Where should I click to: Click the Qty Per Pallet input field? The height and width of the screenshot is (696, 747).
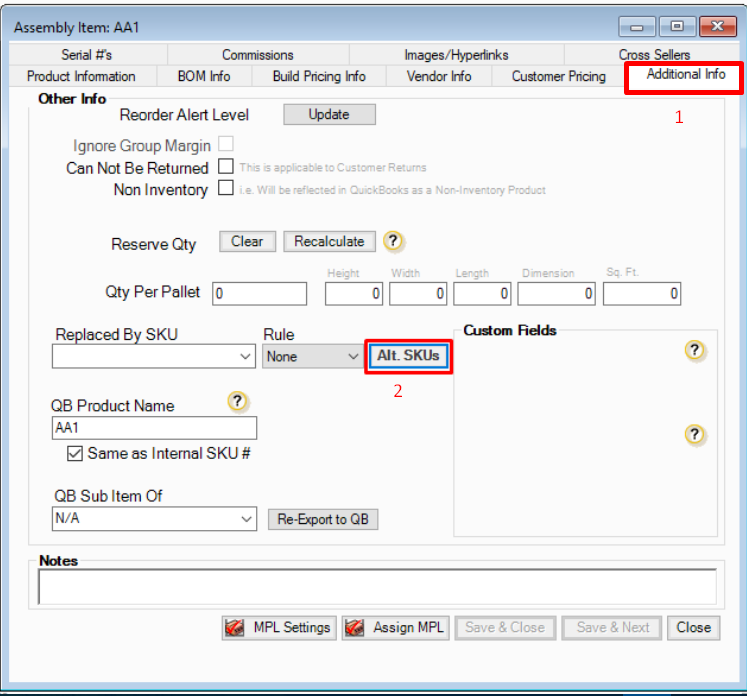259,294
